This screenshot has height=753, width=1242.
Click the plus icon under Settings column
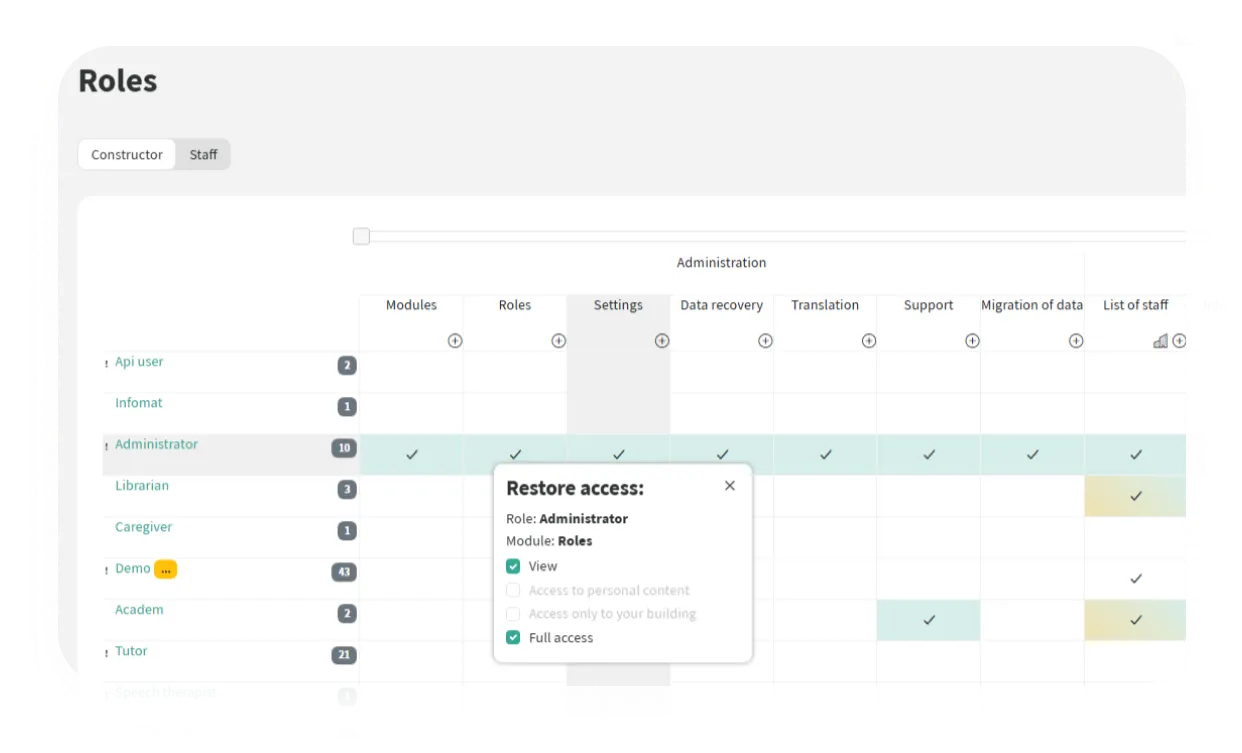(x=662, y=341)
